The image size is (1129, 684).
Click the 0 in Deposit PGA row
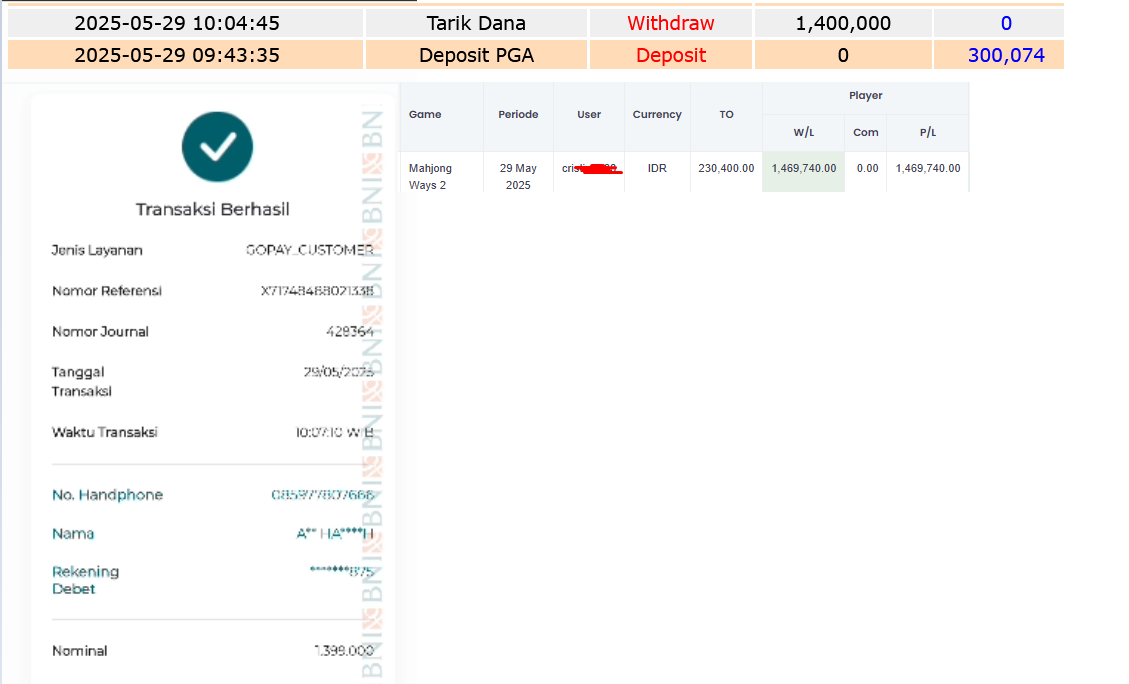pos(843,55)
